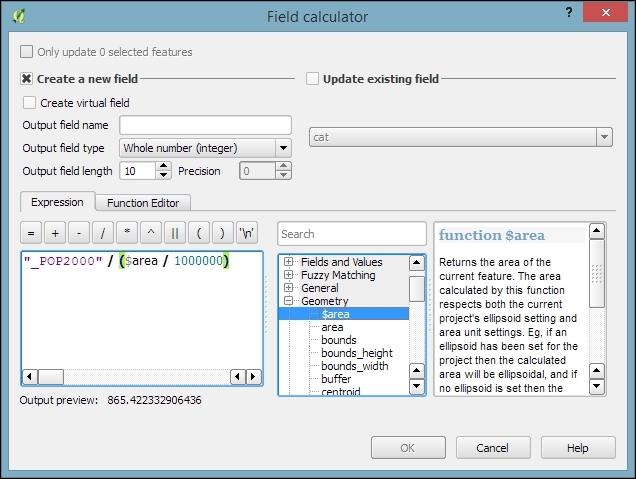The image size is (636, 479).
Task: Uncheck Create a new field
Action: [x=27, y=79]
